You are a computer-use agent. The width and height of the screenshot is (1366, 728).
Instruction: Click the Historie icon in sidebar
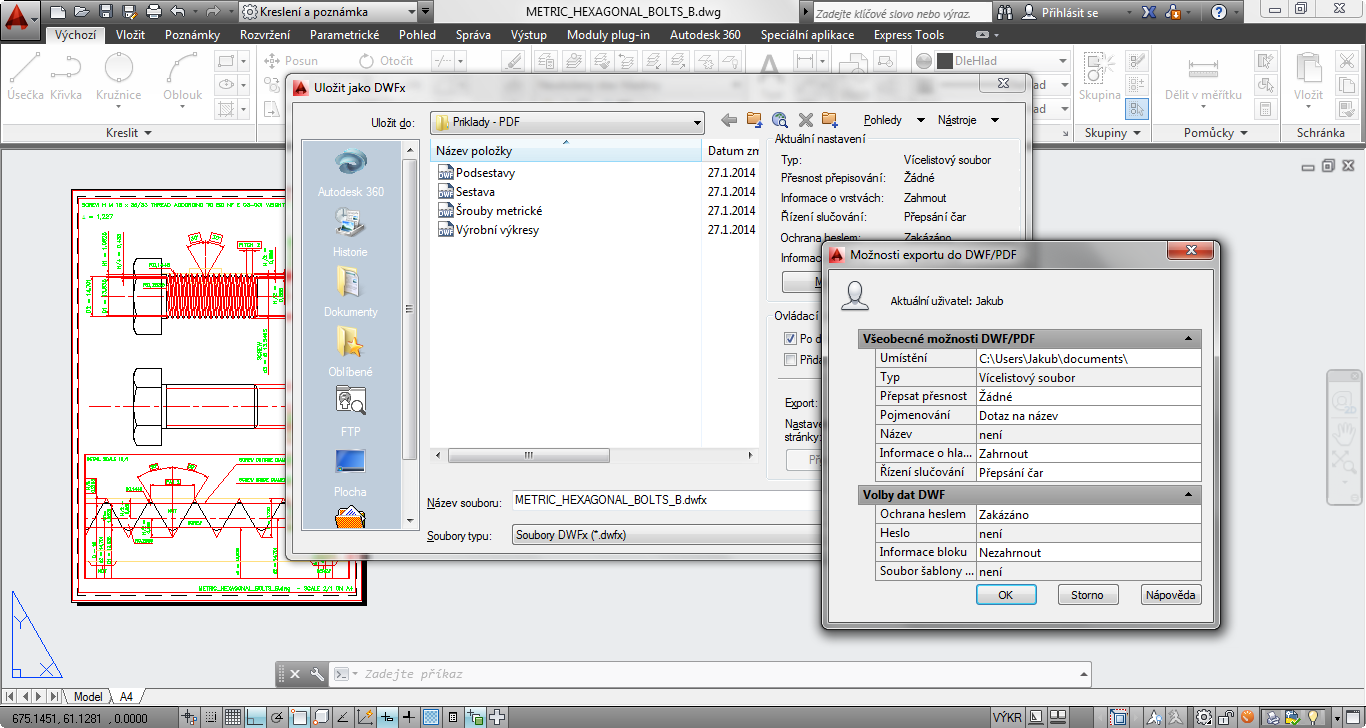click(x=350, y=231)
